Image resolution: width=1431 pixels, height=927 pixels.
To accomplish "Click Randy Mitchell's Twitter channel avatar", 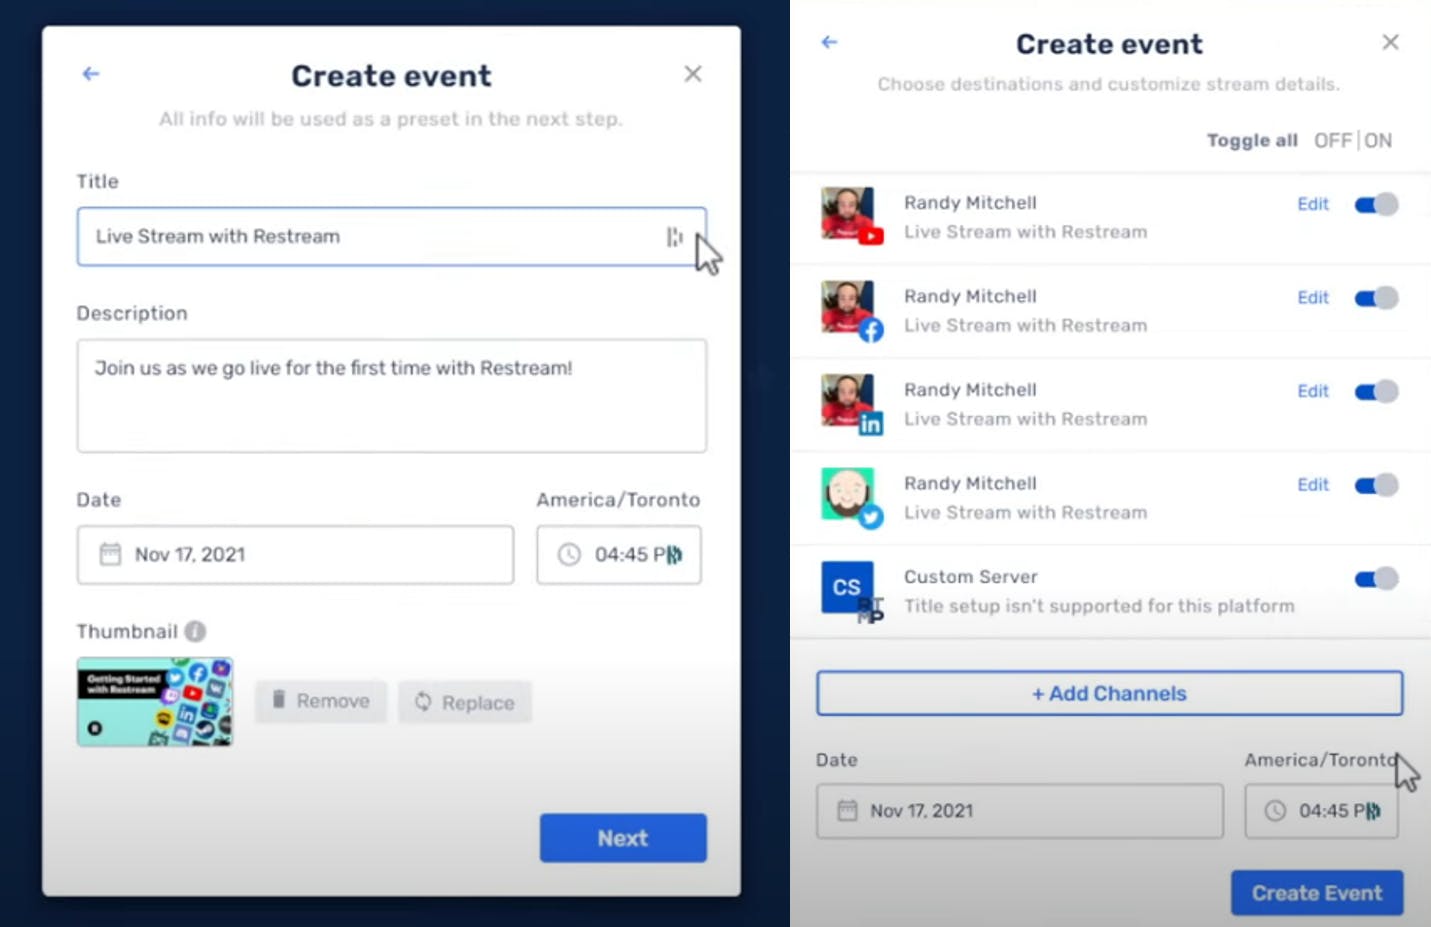I will click(850, 496).
